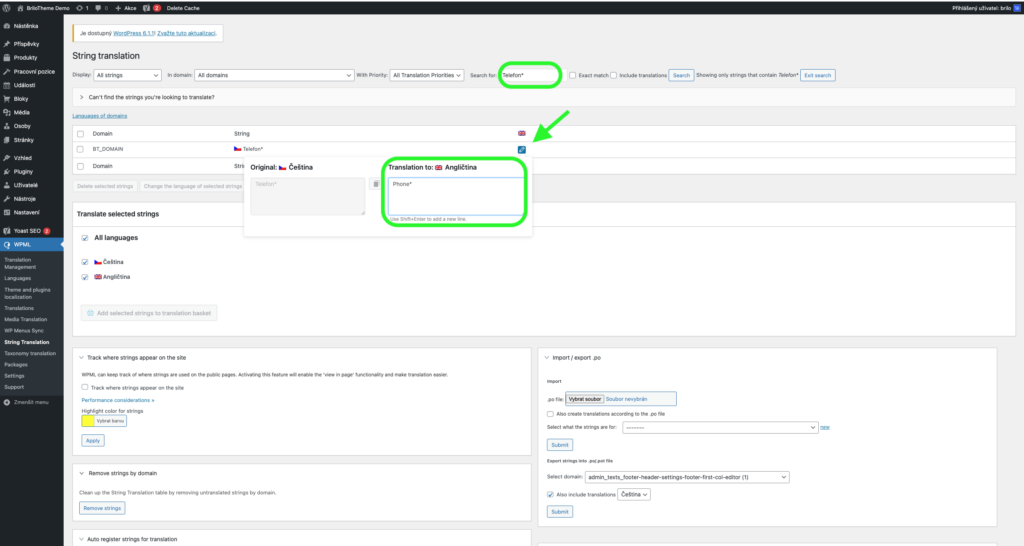Tick the BT_DOMAIN row checkbox
Screen dimensions: 1024x546
click(80, 149)
